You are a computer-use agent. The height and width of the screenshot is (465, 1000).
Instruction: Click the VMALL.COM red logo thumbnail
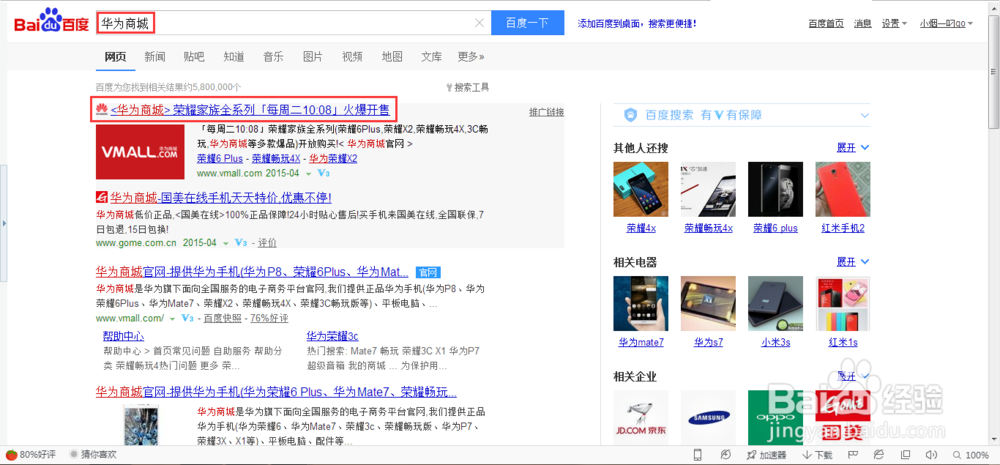coord(140,152)
